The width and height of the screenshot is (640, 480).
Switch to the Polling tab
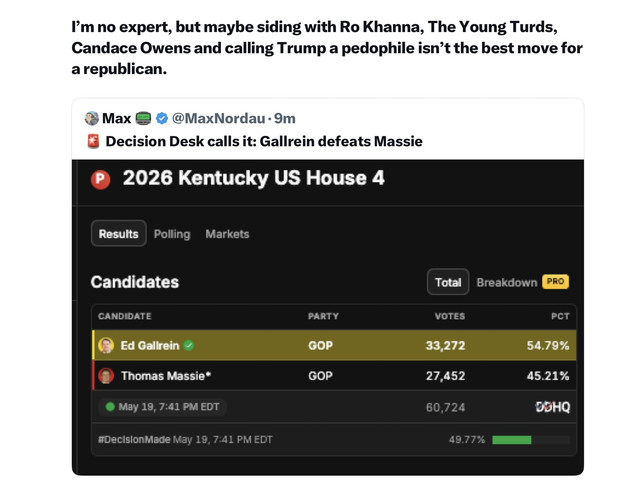pyautogui.click(x=172, y=234)
